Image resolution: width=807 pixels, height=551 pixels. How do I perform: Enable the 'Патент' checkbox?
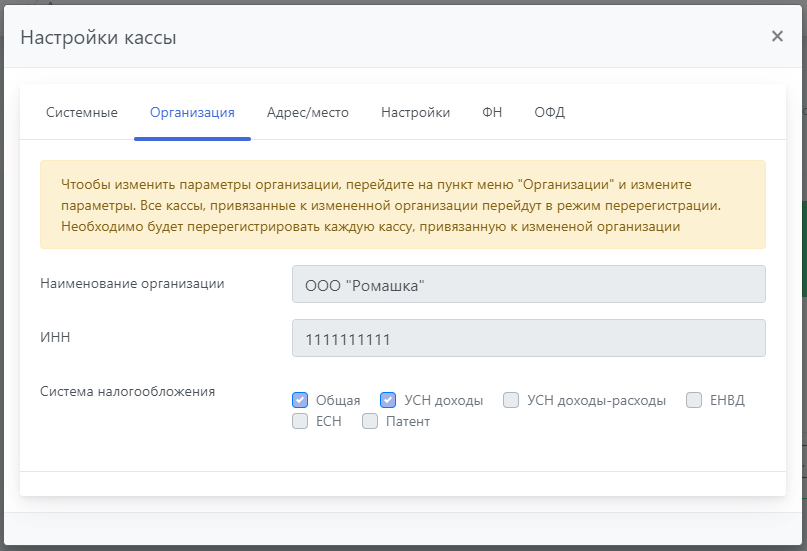370,421
